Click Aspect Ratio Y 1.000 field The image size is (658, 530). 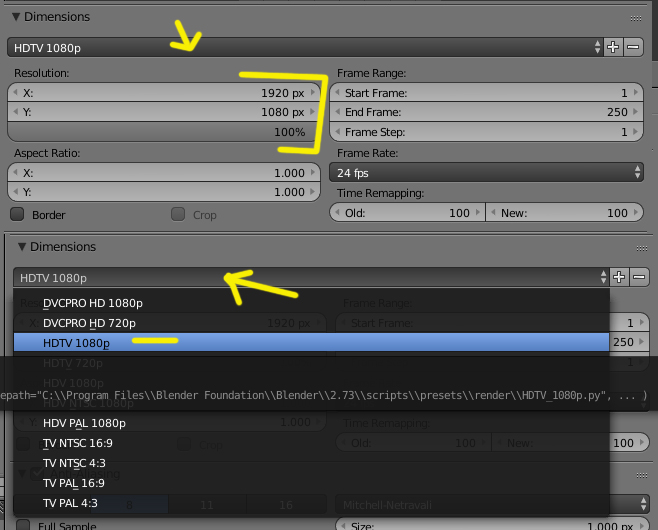pos(164,192)
